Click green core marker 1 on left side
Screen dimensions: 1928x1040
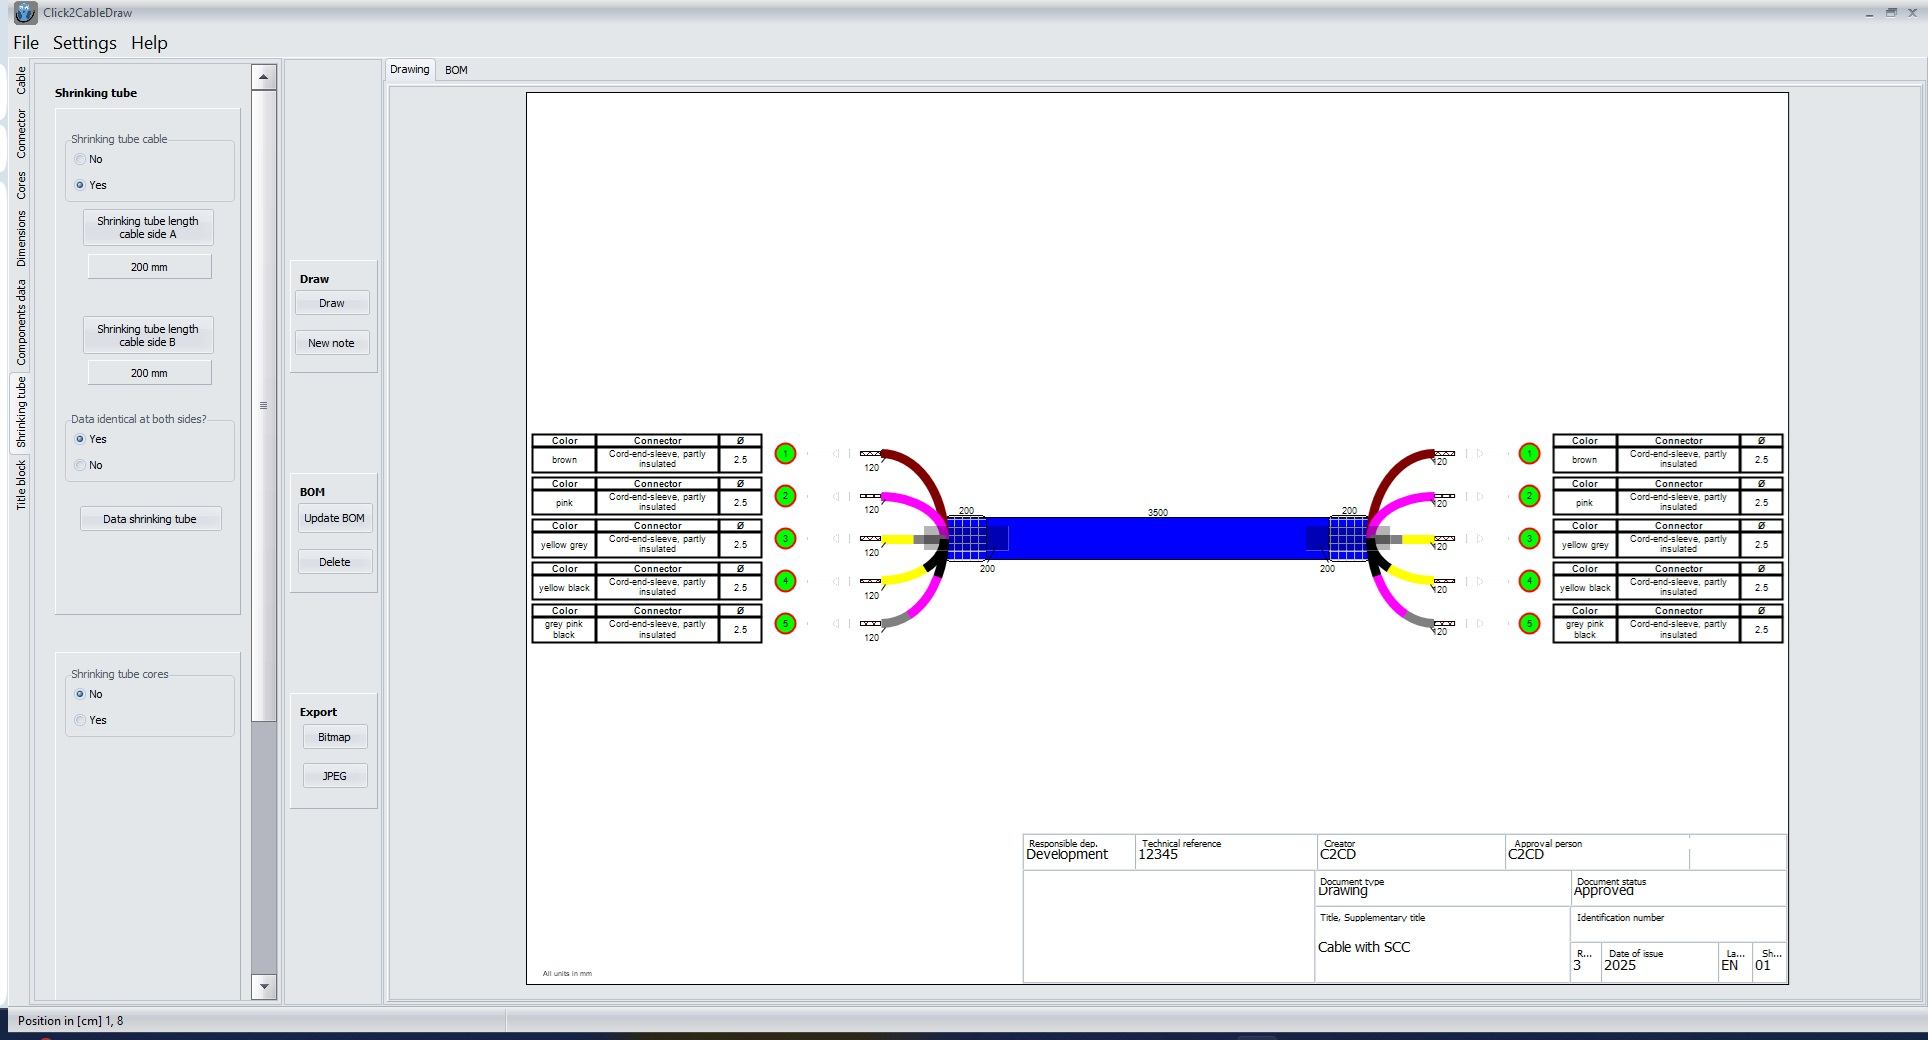tap(785, 454)
